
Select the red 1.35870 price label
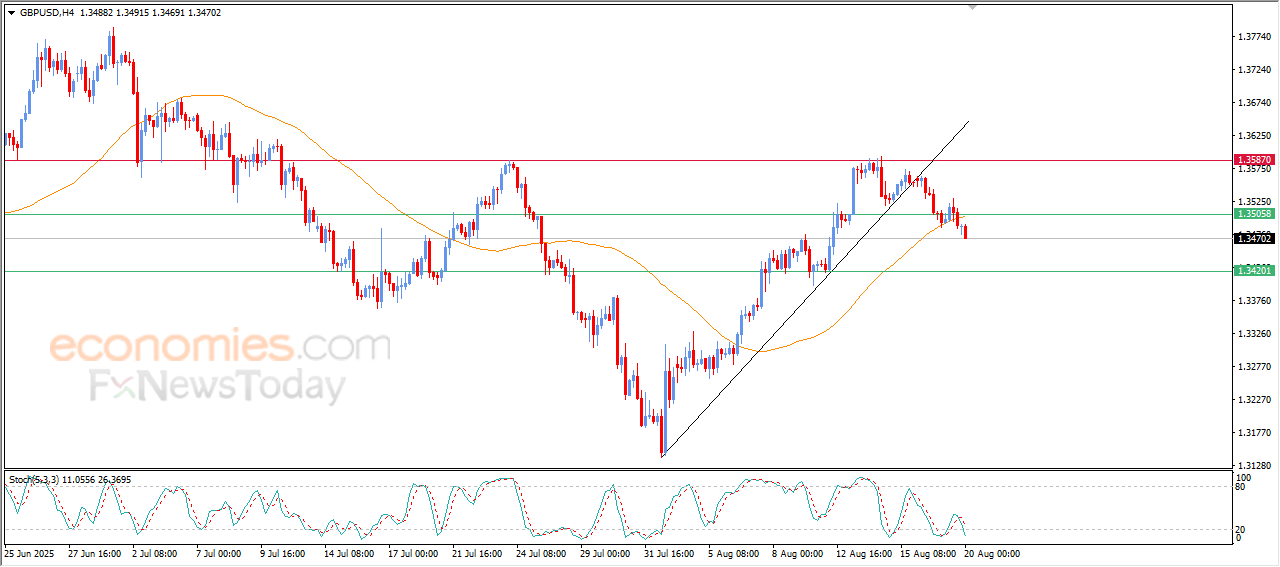(1254, 160)
